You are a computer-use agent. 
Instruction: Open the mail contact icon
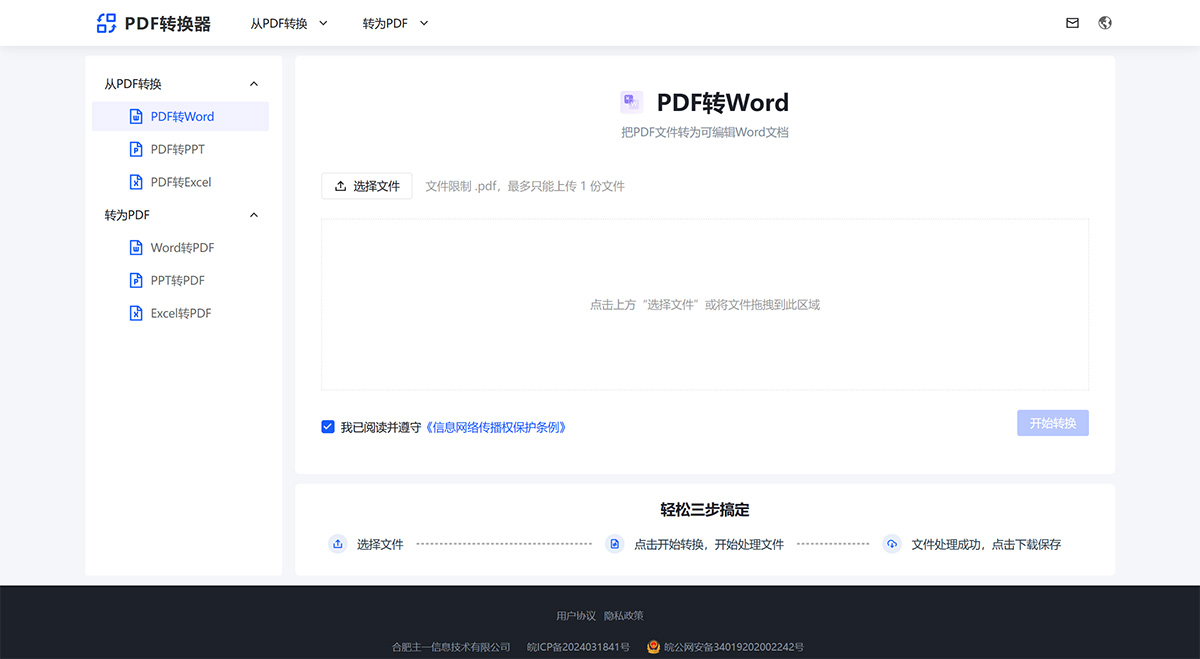coord(1072,22)
